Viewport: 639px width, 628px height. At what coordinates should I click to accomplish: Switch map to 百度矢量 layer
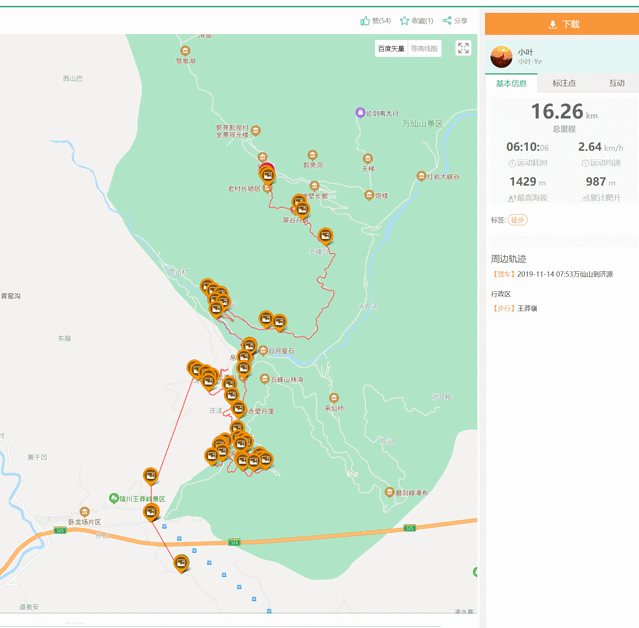[391, 48]
